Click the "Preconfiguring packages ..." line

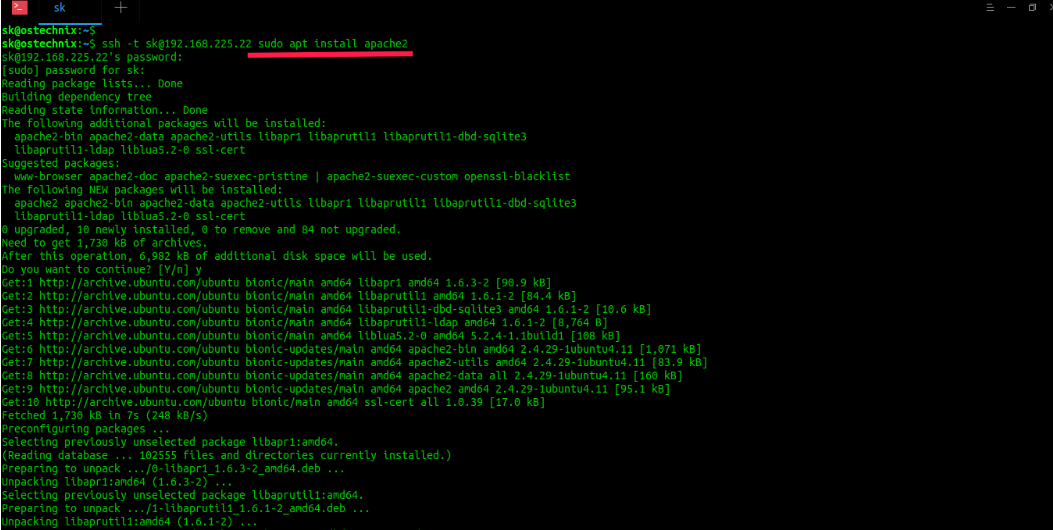coord(73,428)
